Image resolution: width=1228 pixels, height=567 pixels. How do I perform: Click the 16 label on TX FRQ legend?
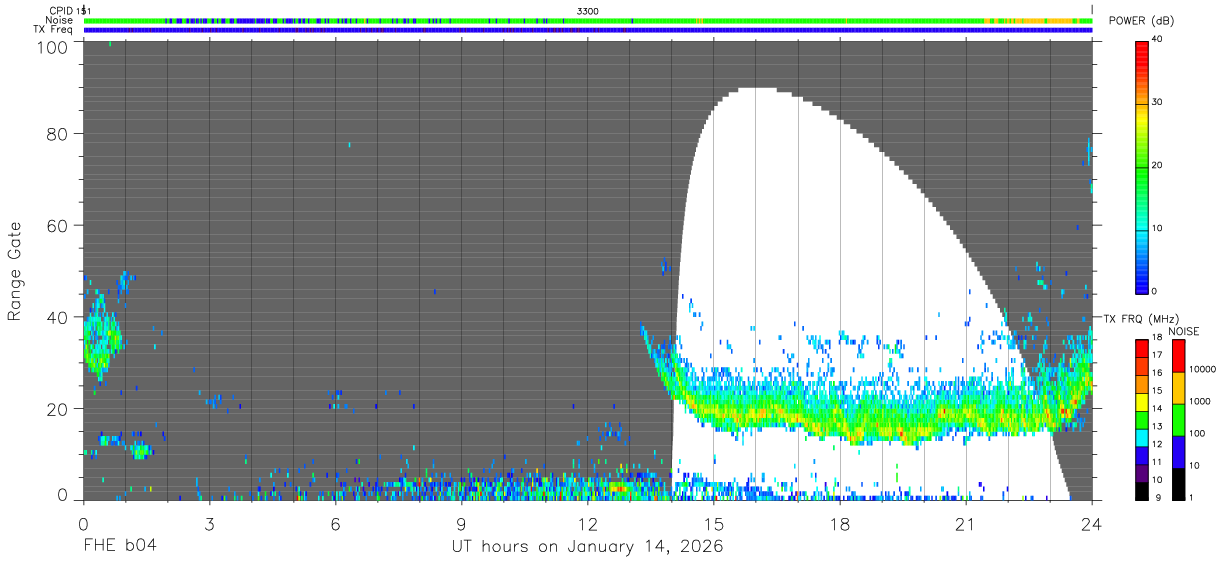coord(1155,373)
